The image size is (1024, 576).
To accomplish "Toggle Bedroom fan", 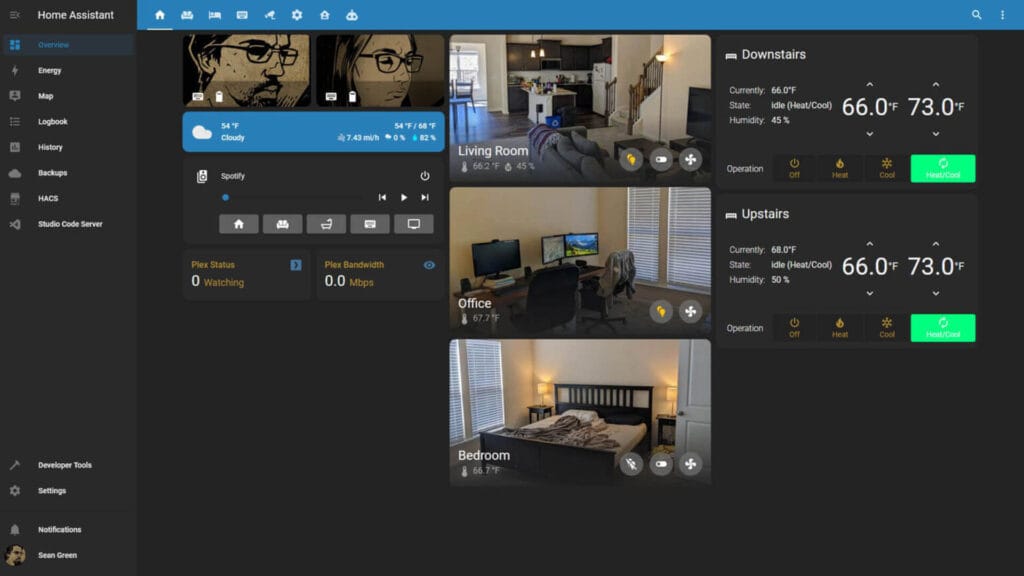I will pyautogui.click(x=690, y=464).
